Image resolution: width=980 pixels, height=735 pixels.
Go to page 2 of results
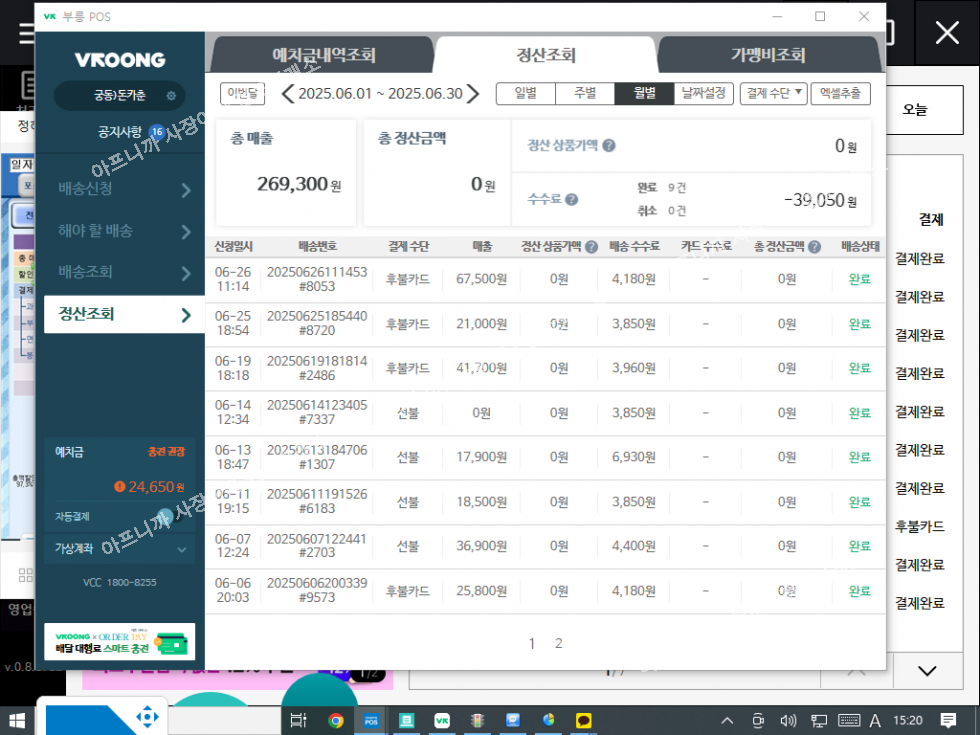[x=559, y=643]
